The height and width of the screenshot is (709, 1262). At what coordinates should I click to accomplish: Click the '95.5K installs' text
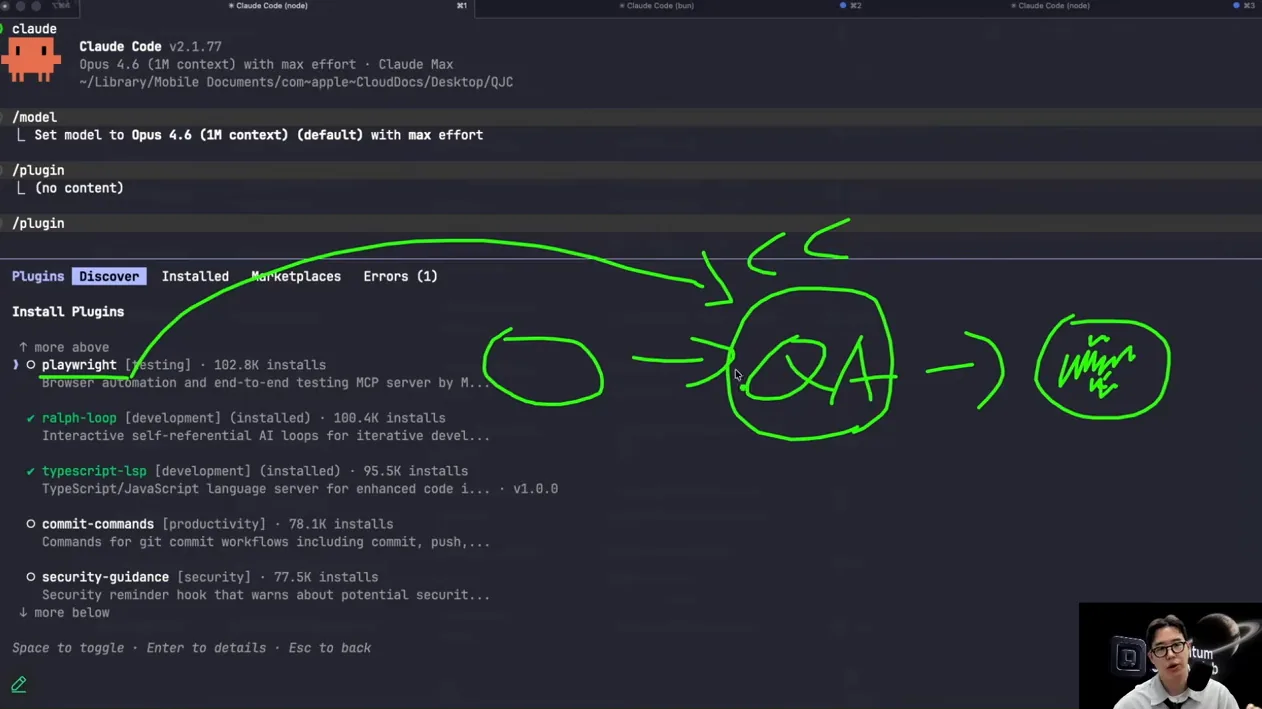(x=415, y=471)
